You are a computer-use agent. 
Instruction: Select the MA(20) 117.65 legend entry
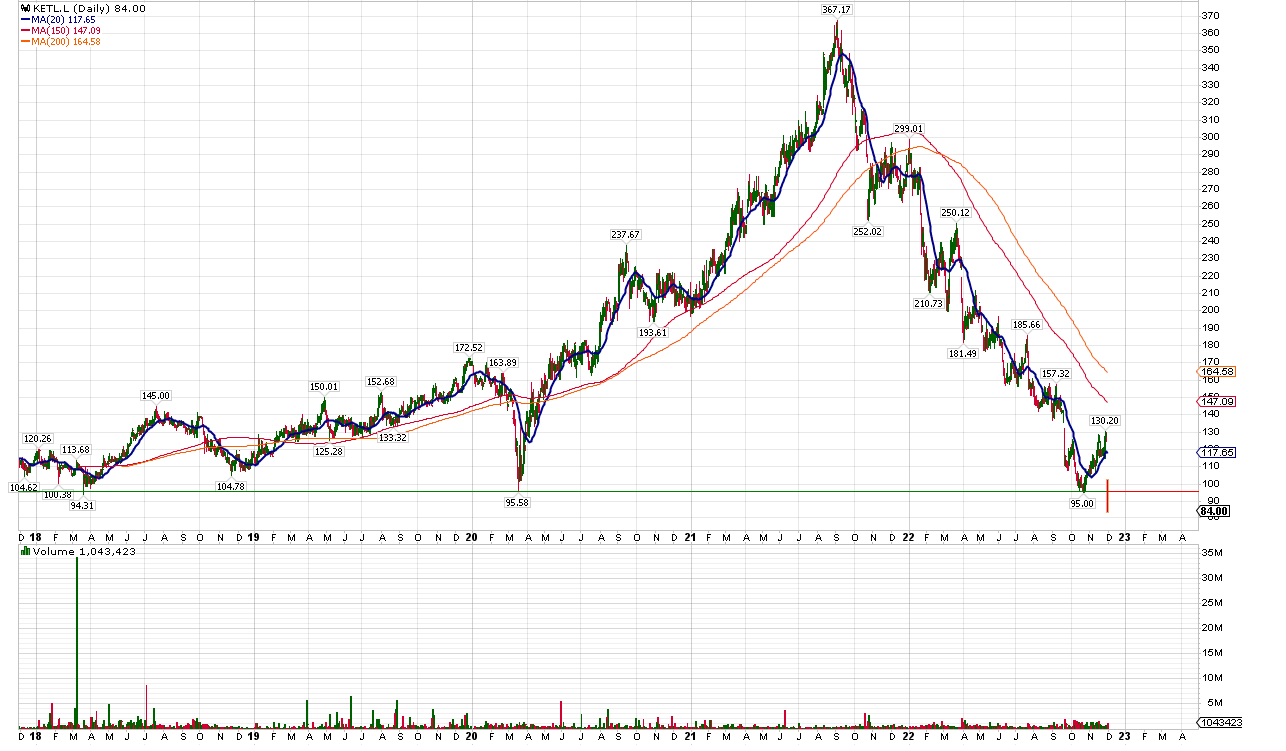[57, 20]
